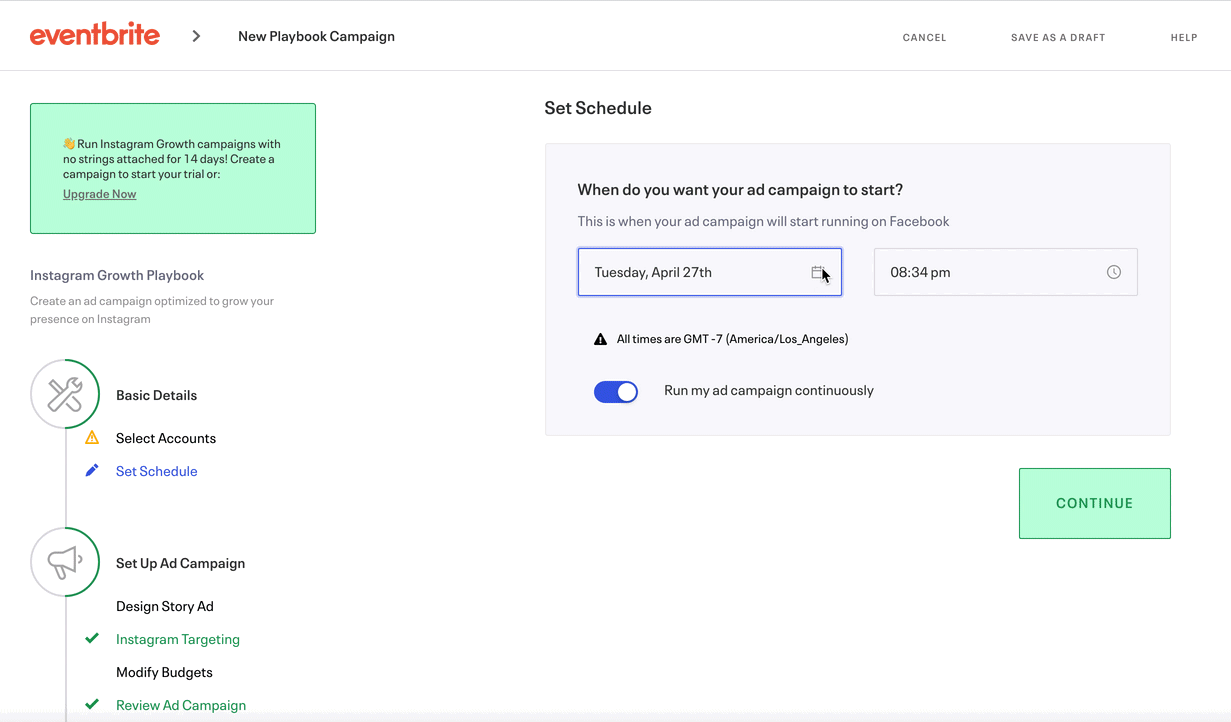
Task: Open the 08:34 pm time field
Action: click(1005, 272)
